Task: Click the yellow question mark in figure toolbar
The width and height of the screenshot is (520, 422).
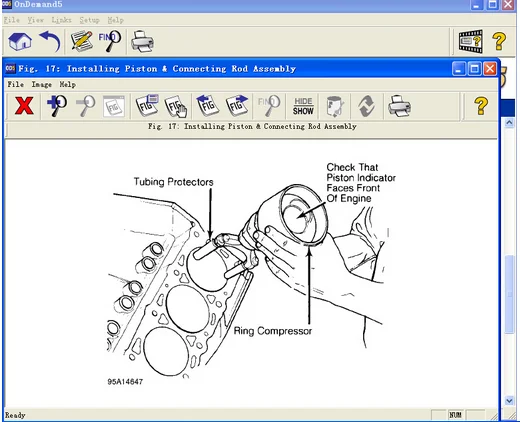Action: click(481, 106)
